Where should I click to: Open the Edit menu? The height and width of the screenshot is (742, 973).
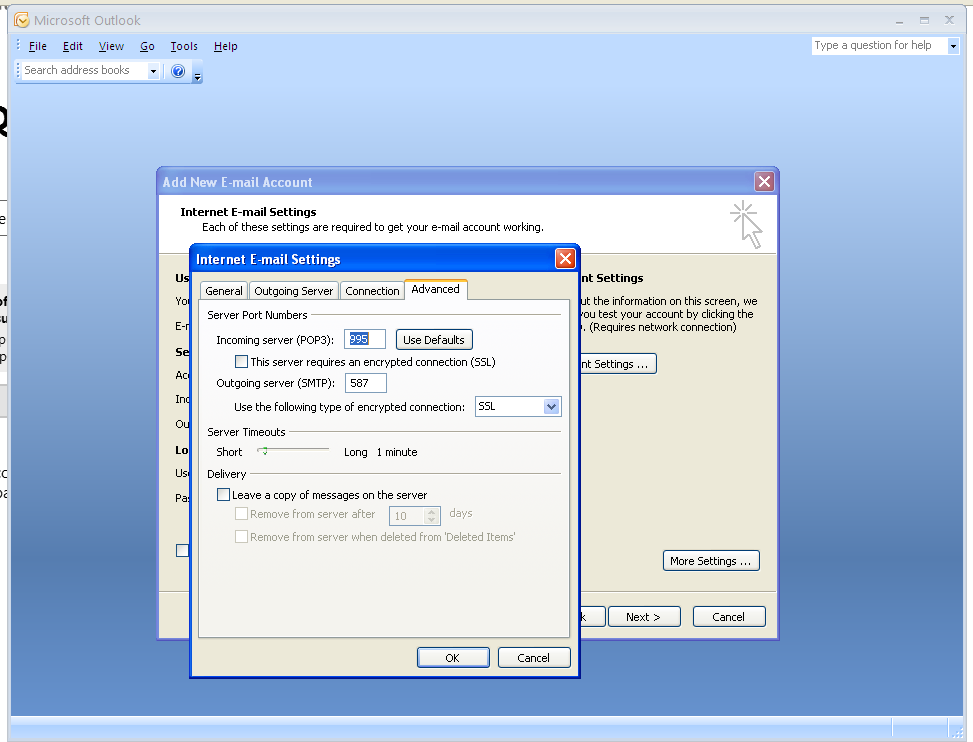pos(73,46)
